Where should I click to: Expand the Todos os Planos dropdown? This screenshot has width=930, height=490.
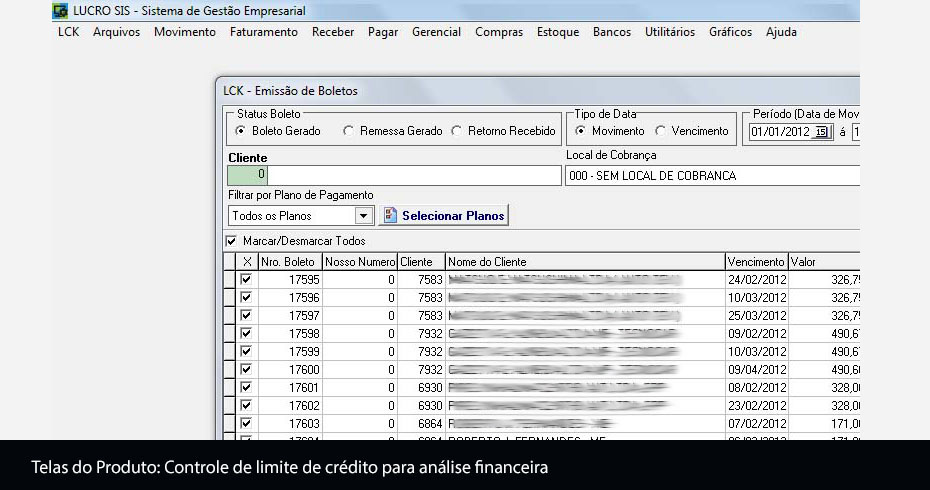[x=364, y=216]
